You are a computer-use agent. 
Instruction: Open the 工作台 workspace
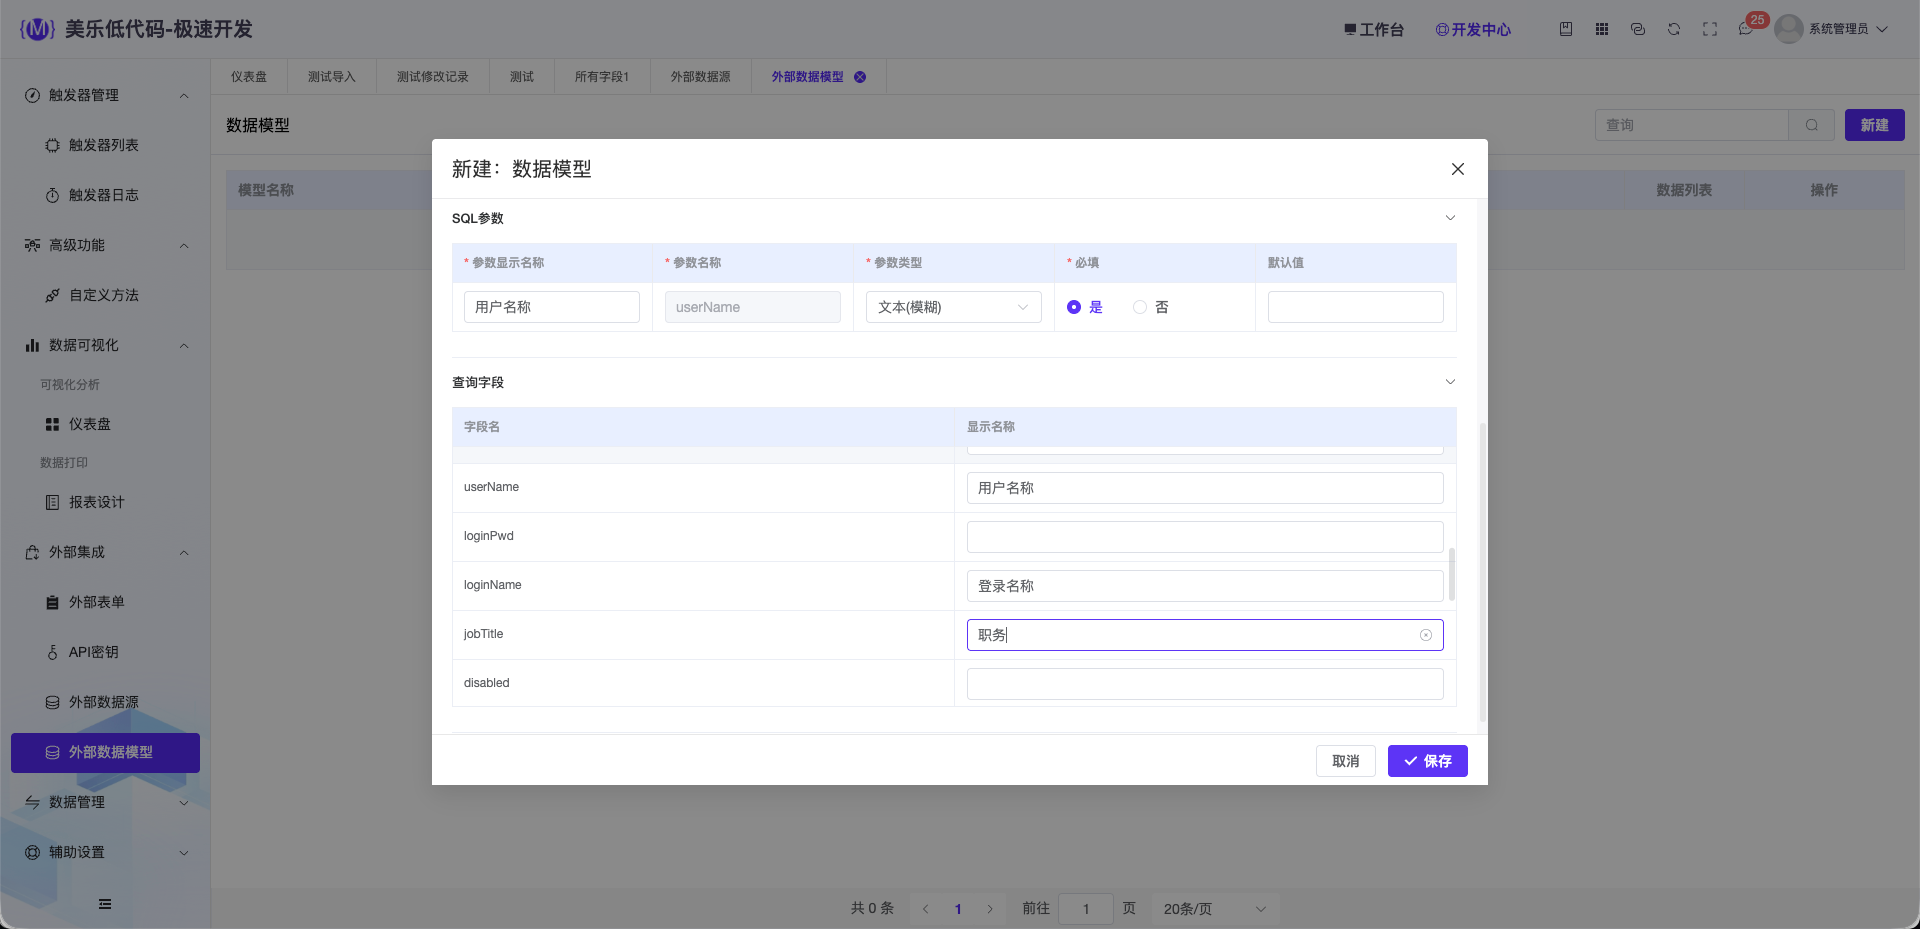pos(1374,30)
